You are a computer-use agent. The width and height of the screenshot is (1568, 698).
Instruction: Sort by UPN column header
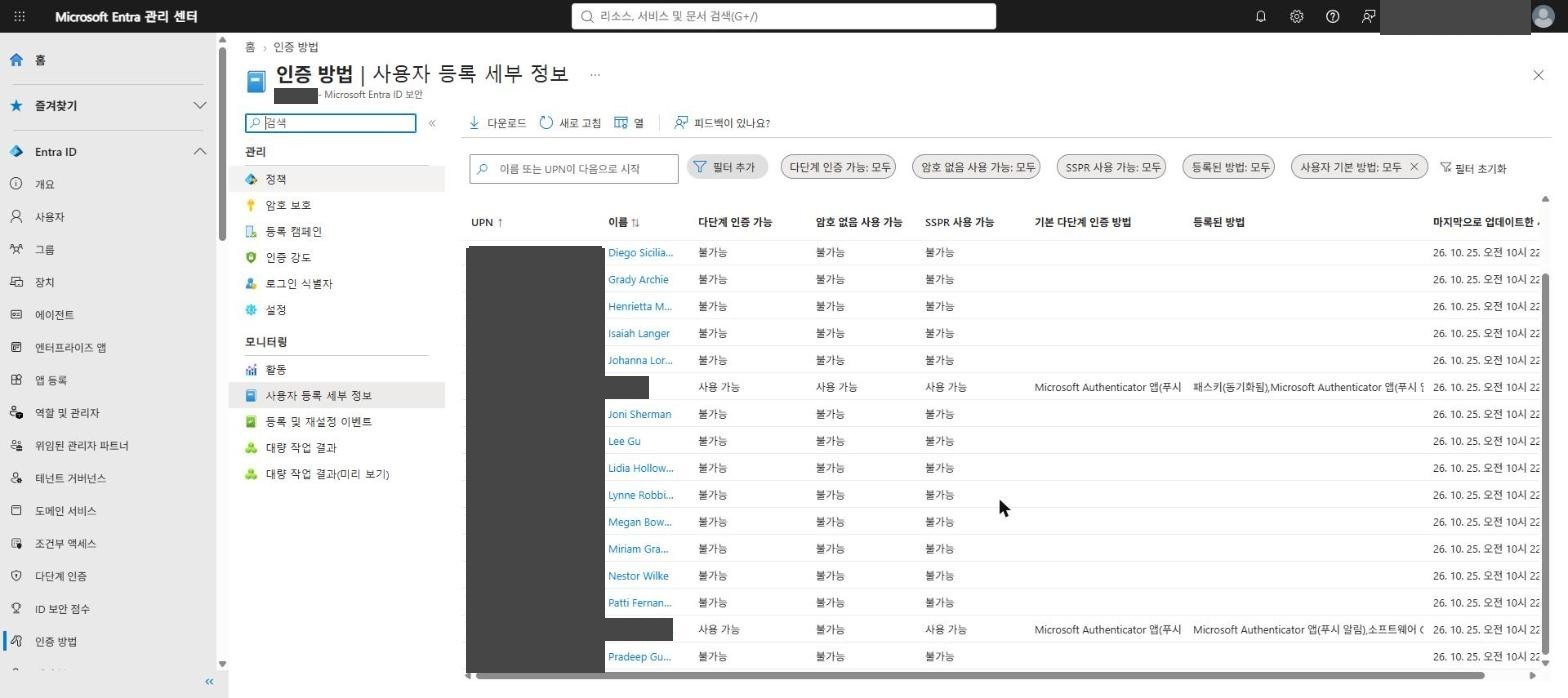[487, 222]
